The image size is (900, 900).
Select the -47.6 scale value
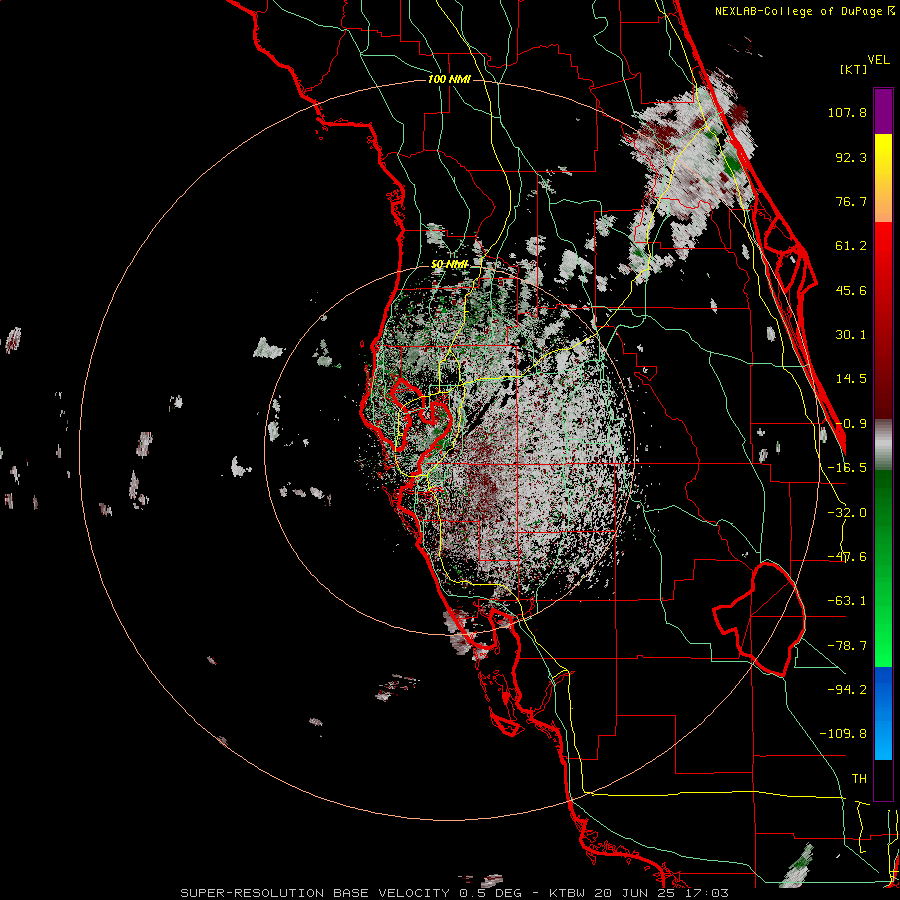(x=847, y=557)
